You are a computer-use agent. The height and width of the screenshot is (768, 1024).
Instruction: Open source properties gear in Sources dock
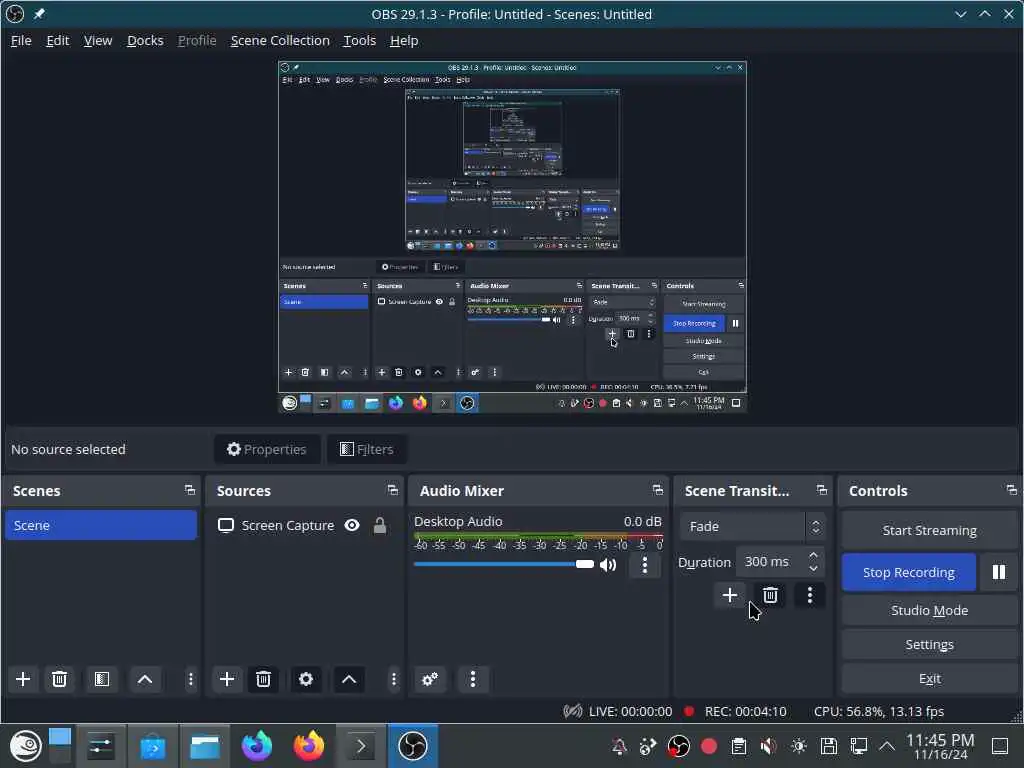pos(306,679)
